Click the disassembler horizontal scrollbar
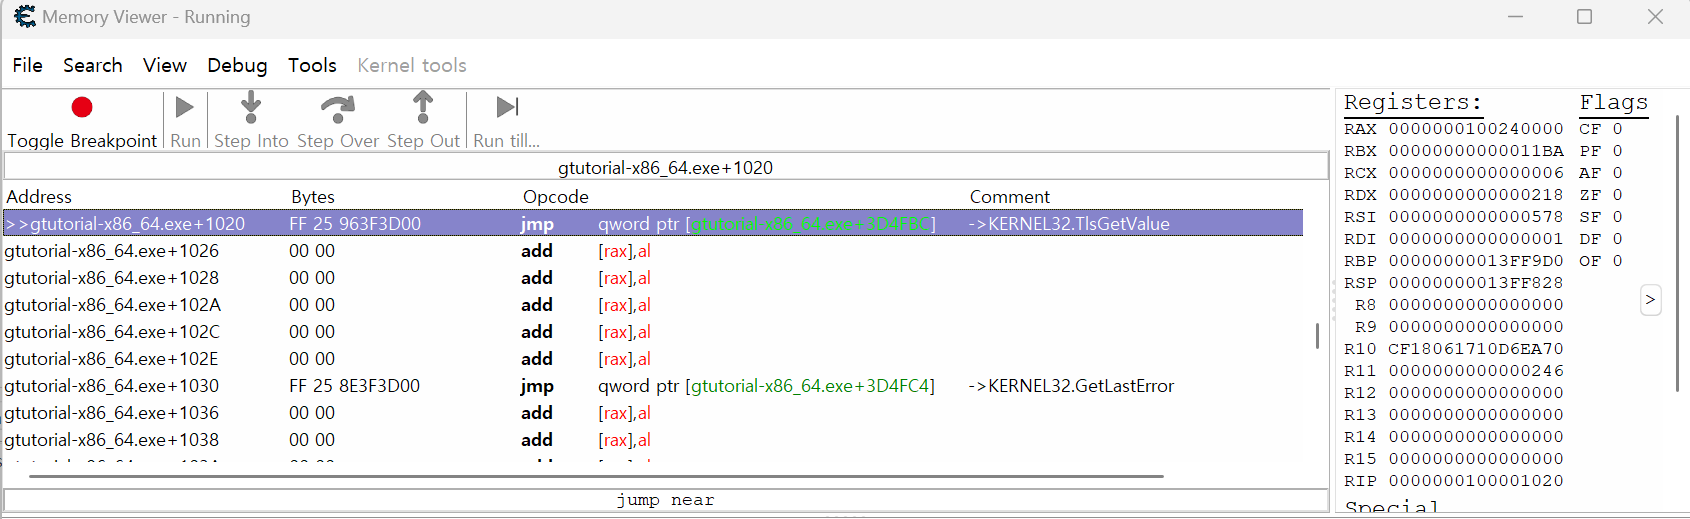 coord(596,477)
